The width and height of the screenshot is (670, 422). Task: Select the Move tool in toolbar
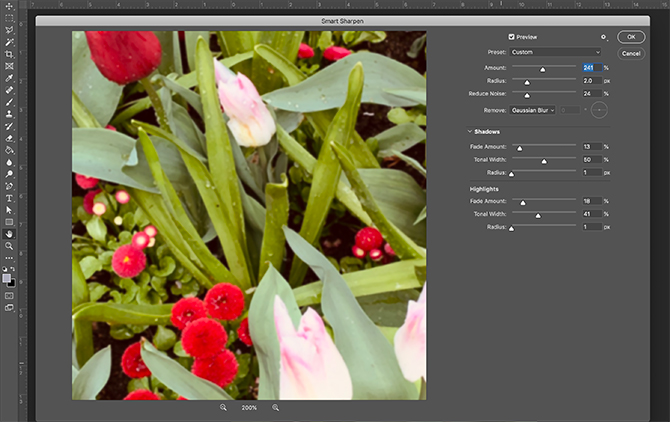(9, 6)
